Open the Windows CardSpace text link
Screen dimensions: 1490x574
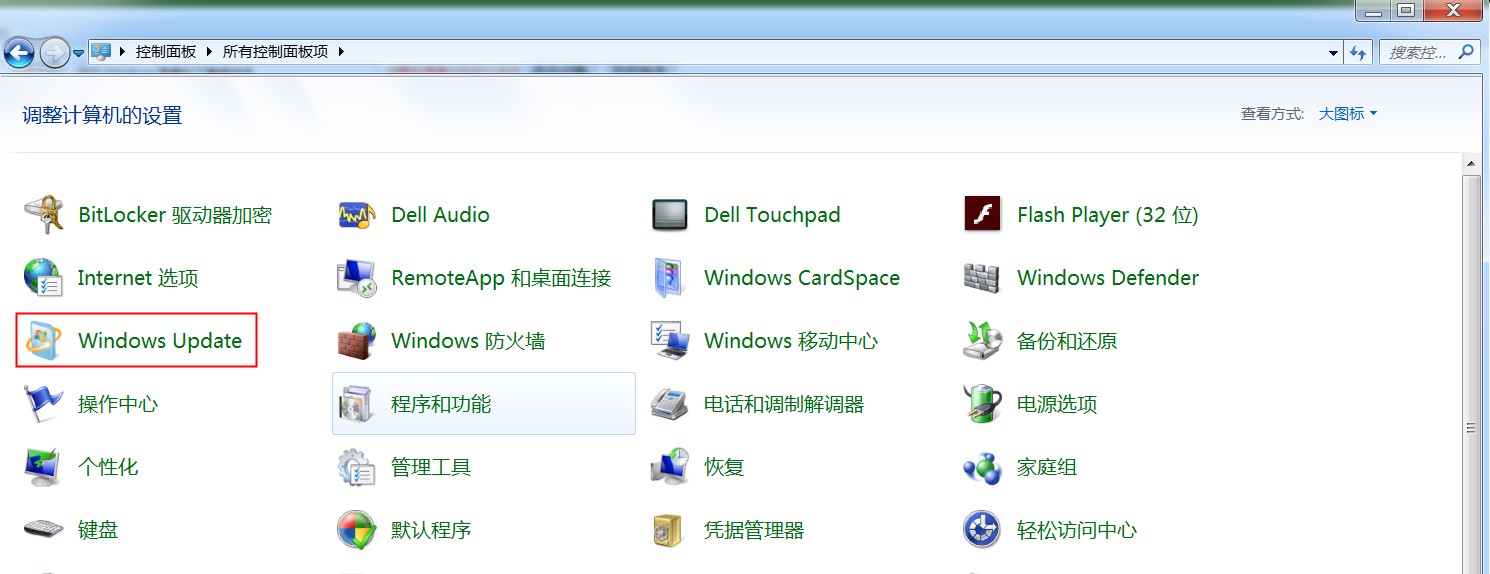click(x=802, y=278)
